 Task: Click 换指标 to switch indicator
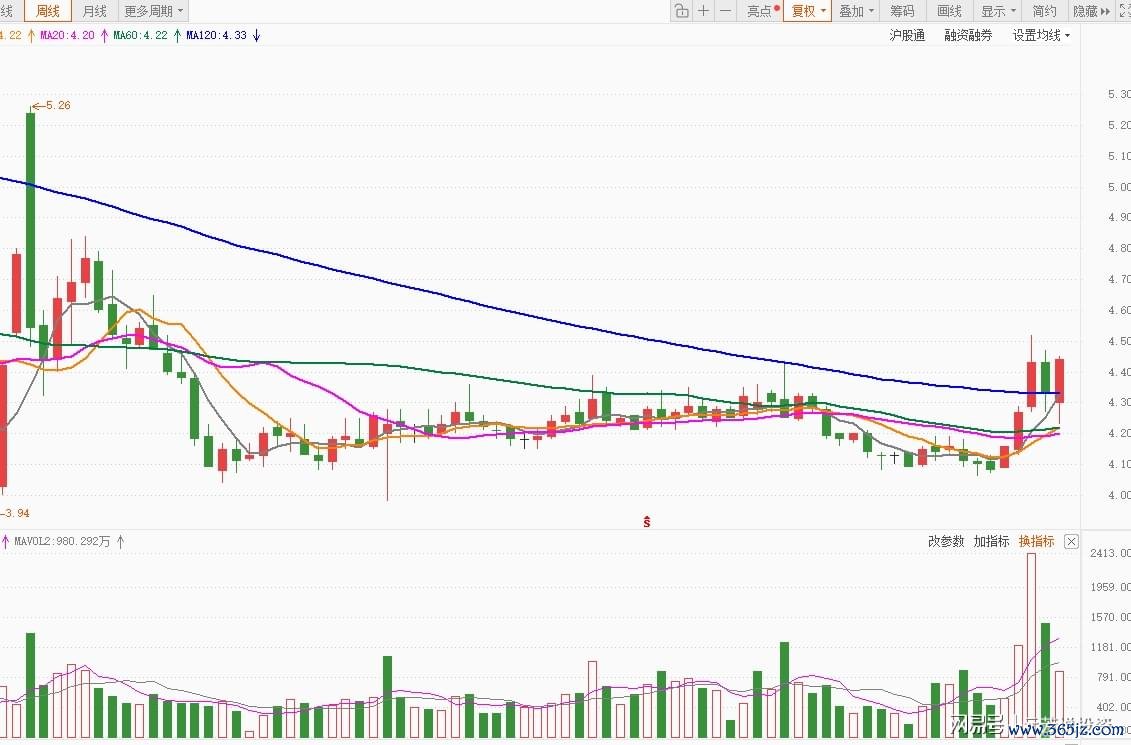point(1037,541)
